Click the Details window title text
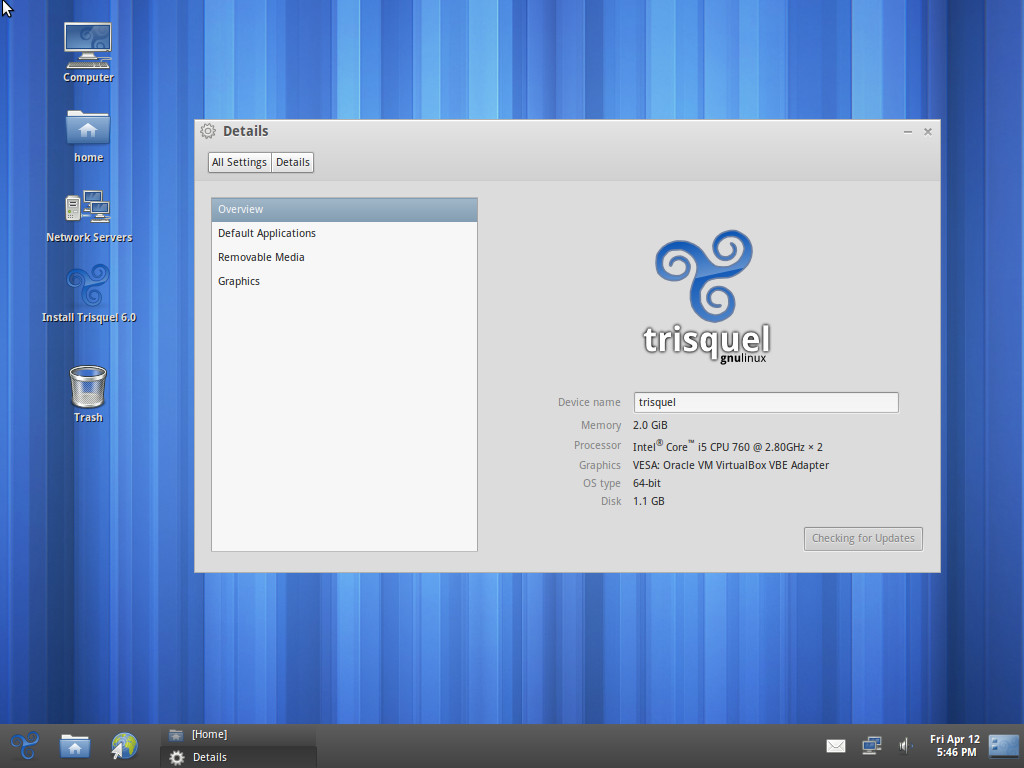The width and height of the screenshot is (1024, 768). [x=246, y=131]
